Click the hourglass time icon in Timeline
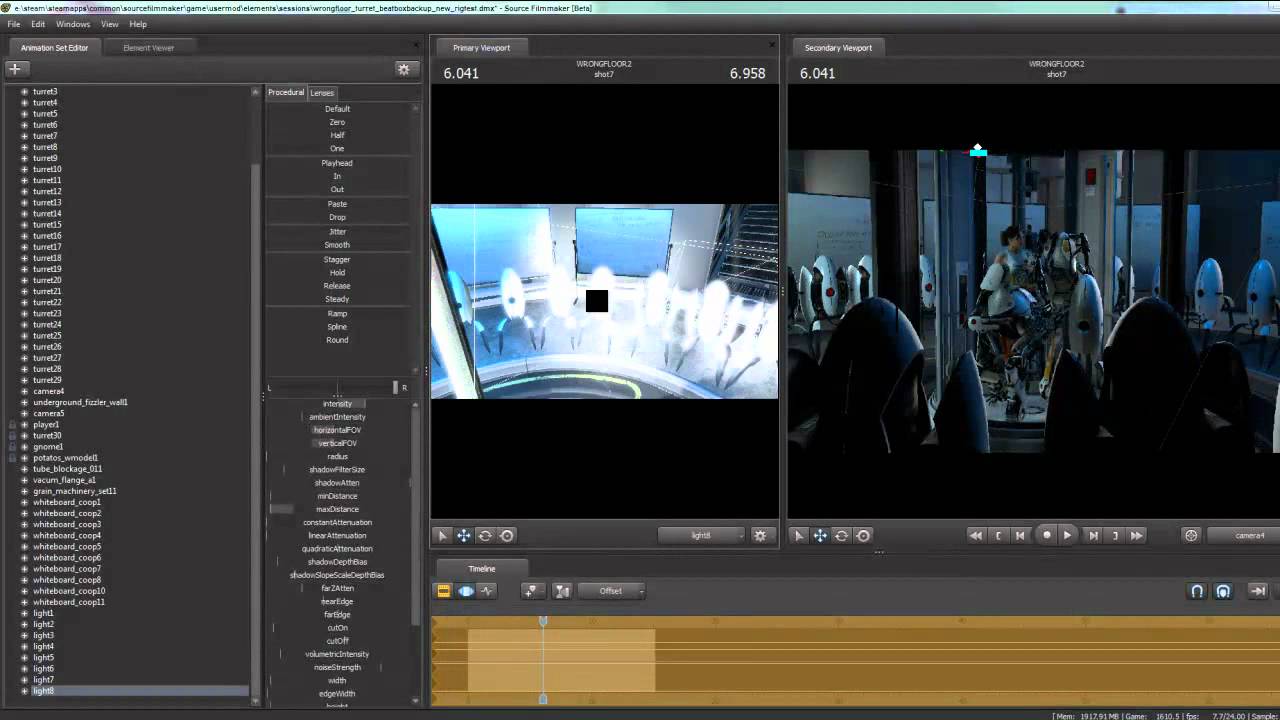Screen dimensions: 1280x720 click(562, 591)
